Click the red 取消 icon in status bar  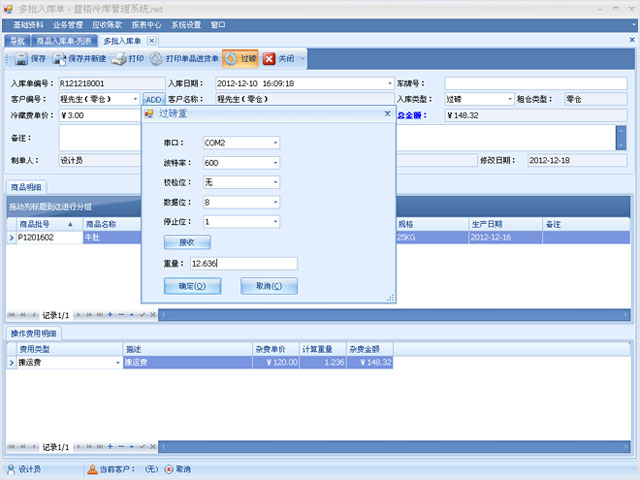point(169,469)
